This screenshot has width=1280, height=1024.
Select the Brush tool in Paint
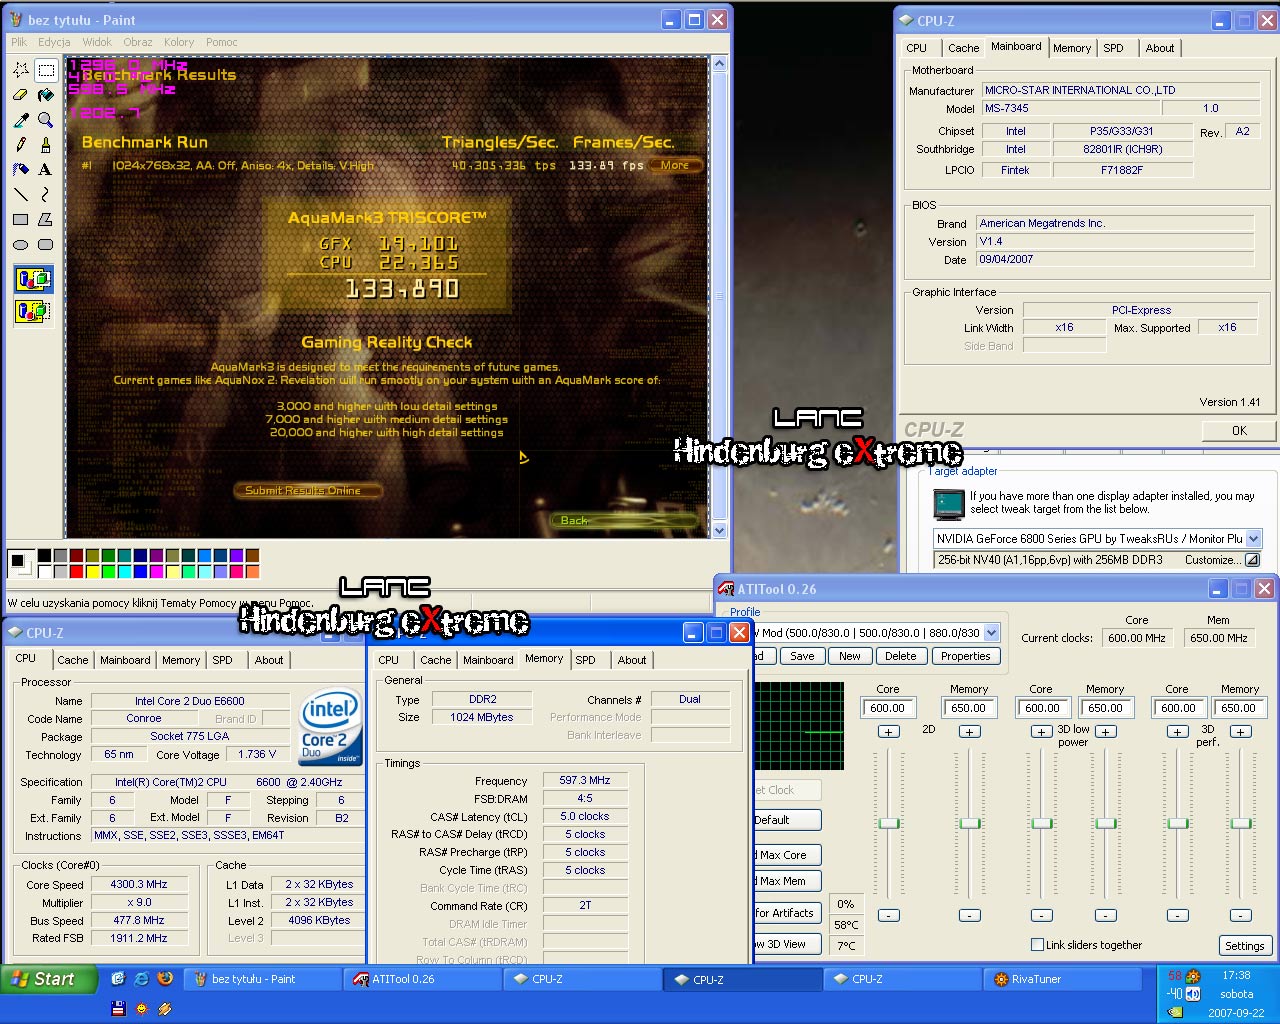46,145
